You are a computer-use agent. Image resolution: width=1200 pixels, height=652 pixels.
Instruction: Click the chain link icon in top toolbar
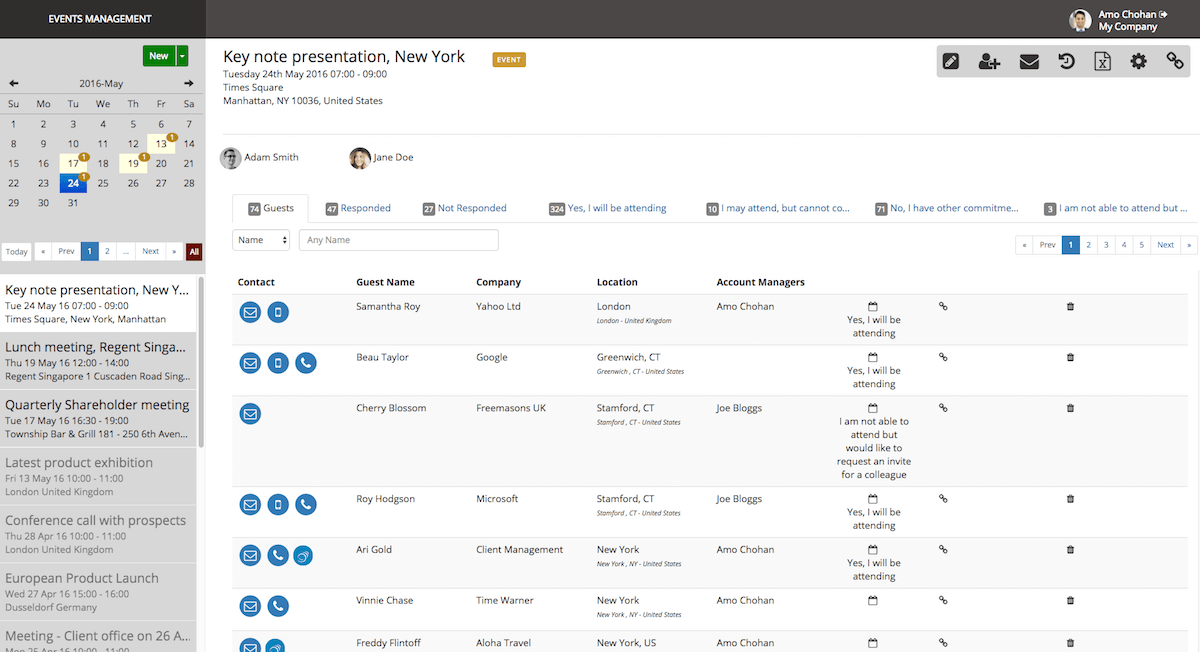point(1175,62)
